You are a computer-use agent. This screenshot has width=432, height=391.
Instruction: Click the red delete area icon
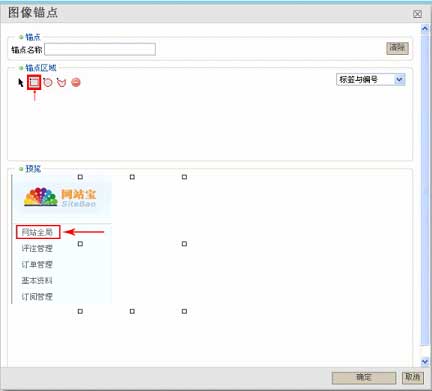[x=76, y=82]
